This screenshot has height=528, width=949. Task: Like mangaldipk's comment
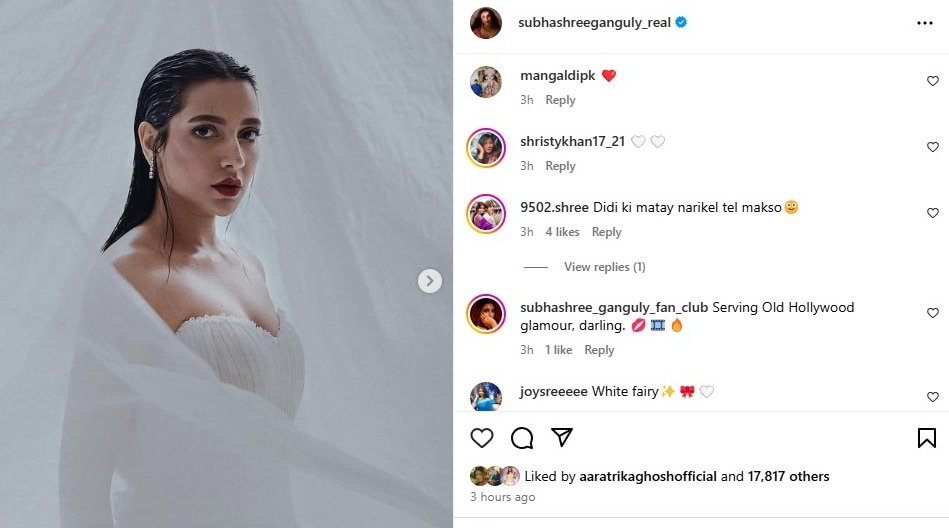point(933,81)
